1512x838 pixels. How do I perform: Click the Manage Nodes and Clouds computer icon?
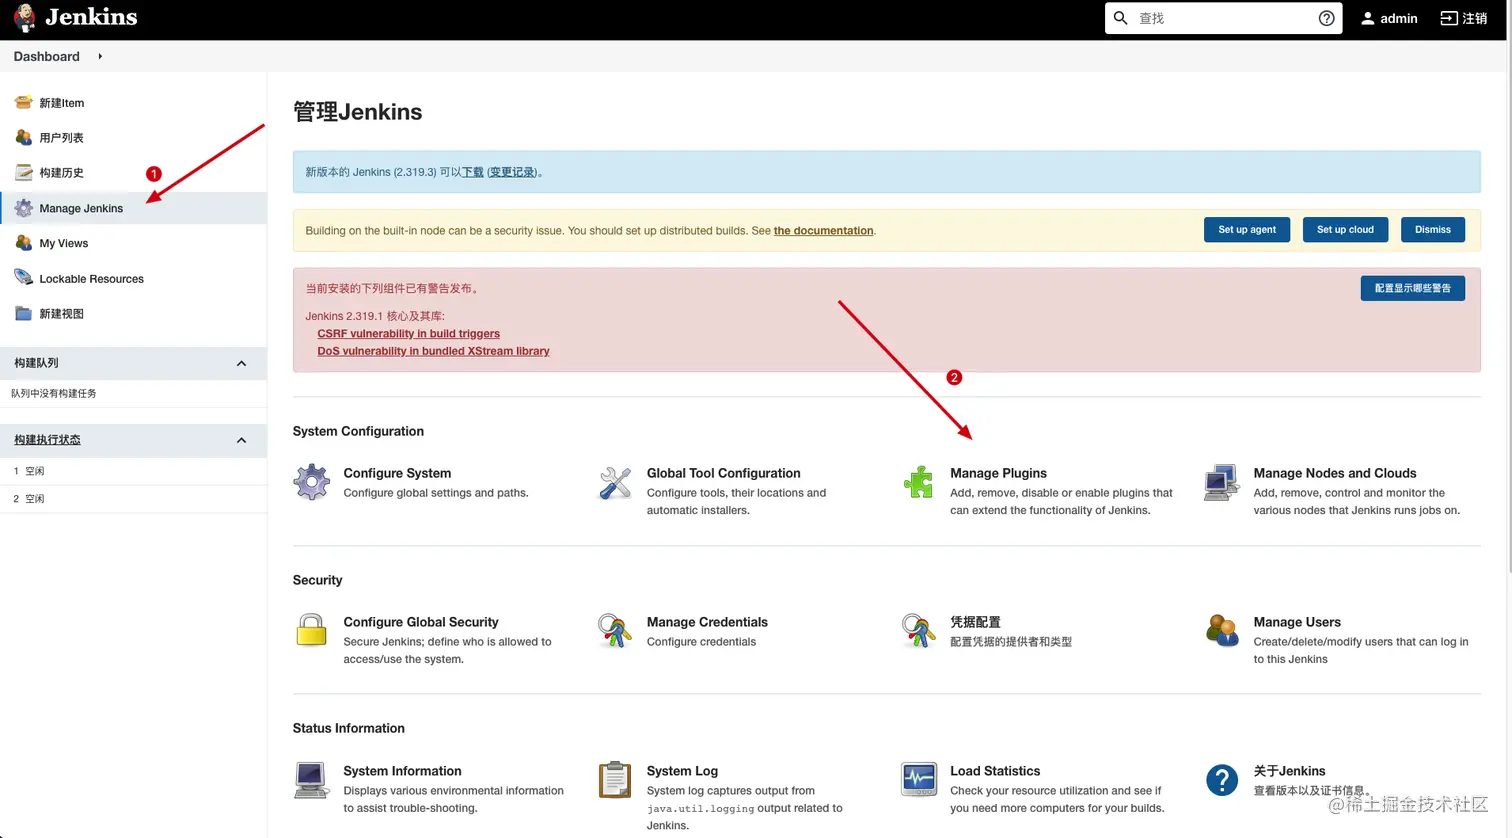(x=1221, y=482)
